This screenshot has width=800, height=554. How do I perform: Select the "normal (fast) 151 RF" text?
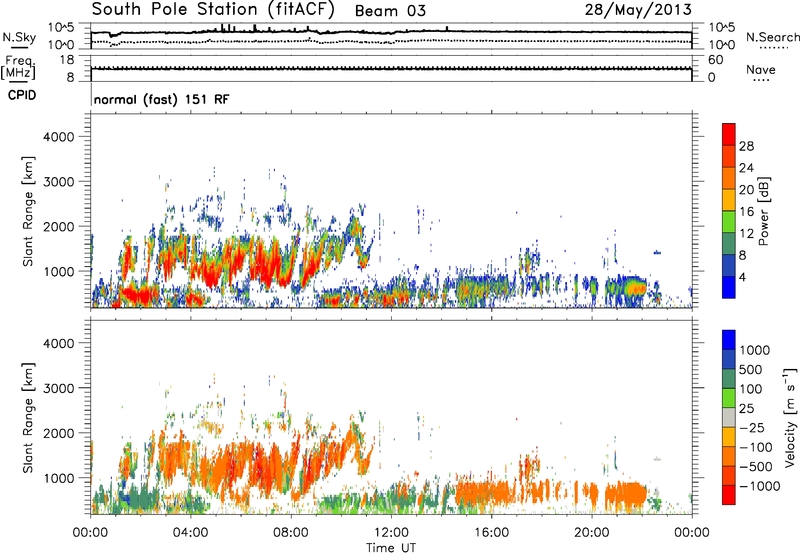click(162, 99)
